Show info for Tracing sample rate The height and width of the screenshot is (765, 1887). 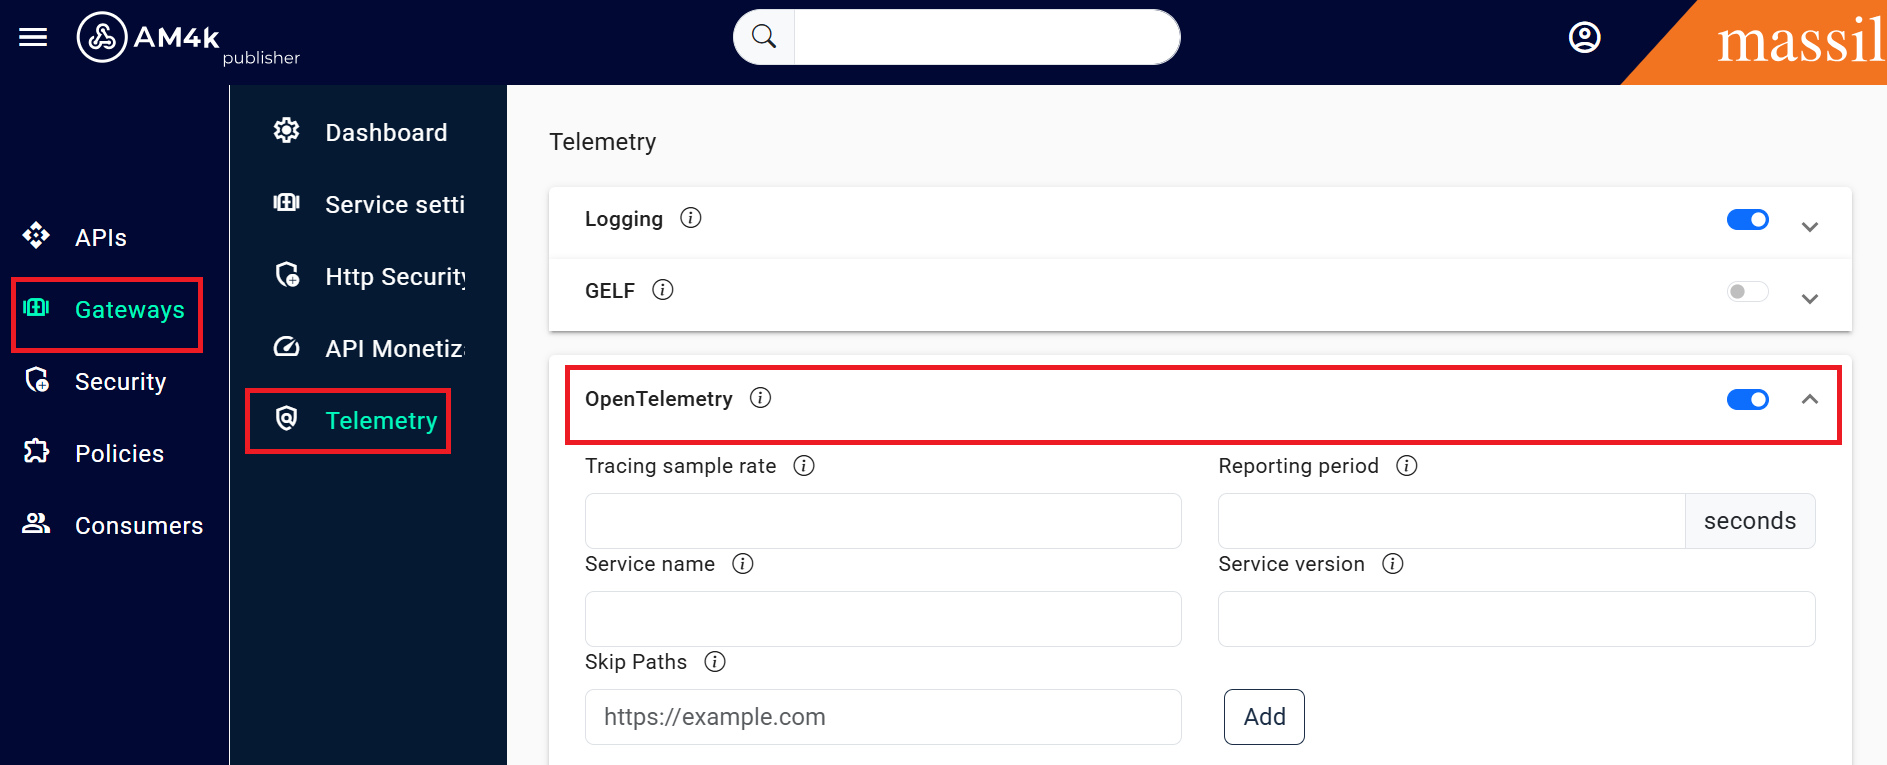804,466
